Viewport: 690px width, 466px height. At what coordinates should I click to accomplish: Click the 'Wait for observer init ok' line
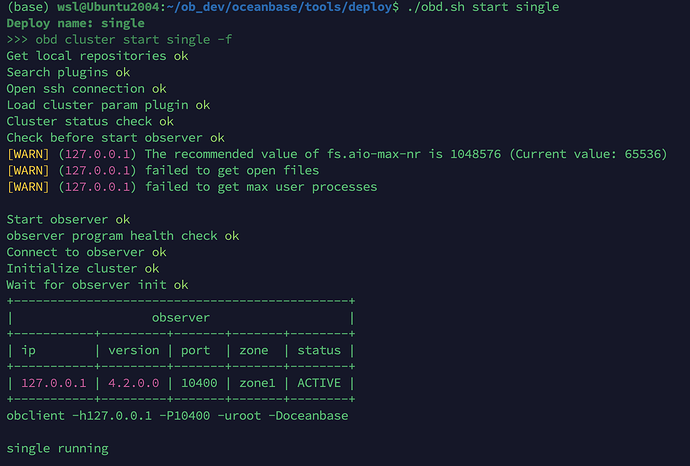click(97, 284)
